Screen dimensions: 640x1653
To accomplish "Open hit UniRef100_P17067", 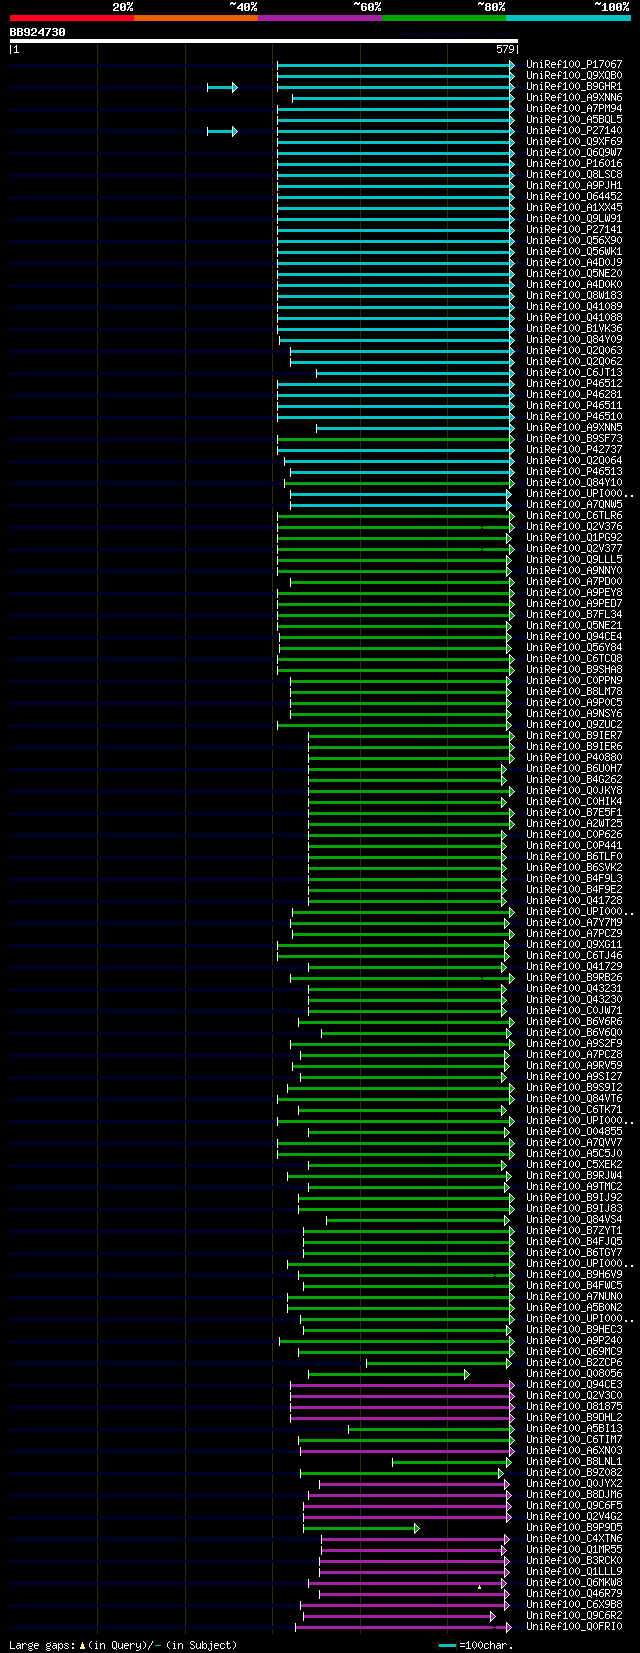I will tap(574, 65).
